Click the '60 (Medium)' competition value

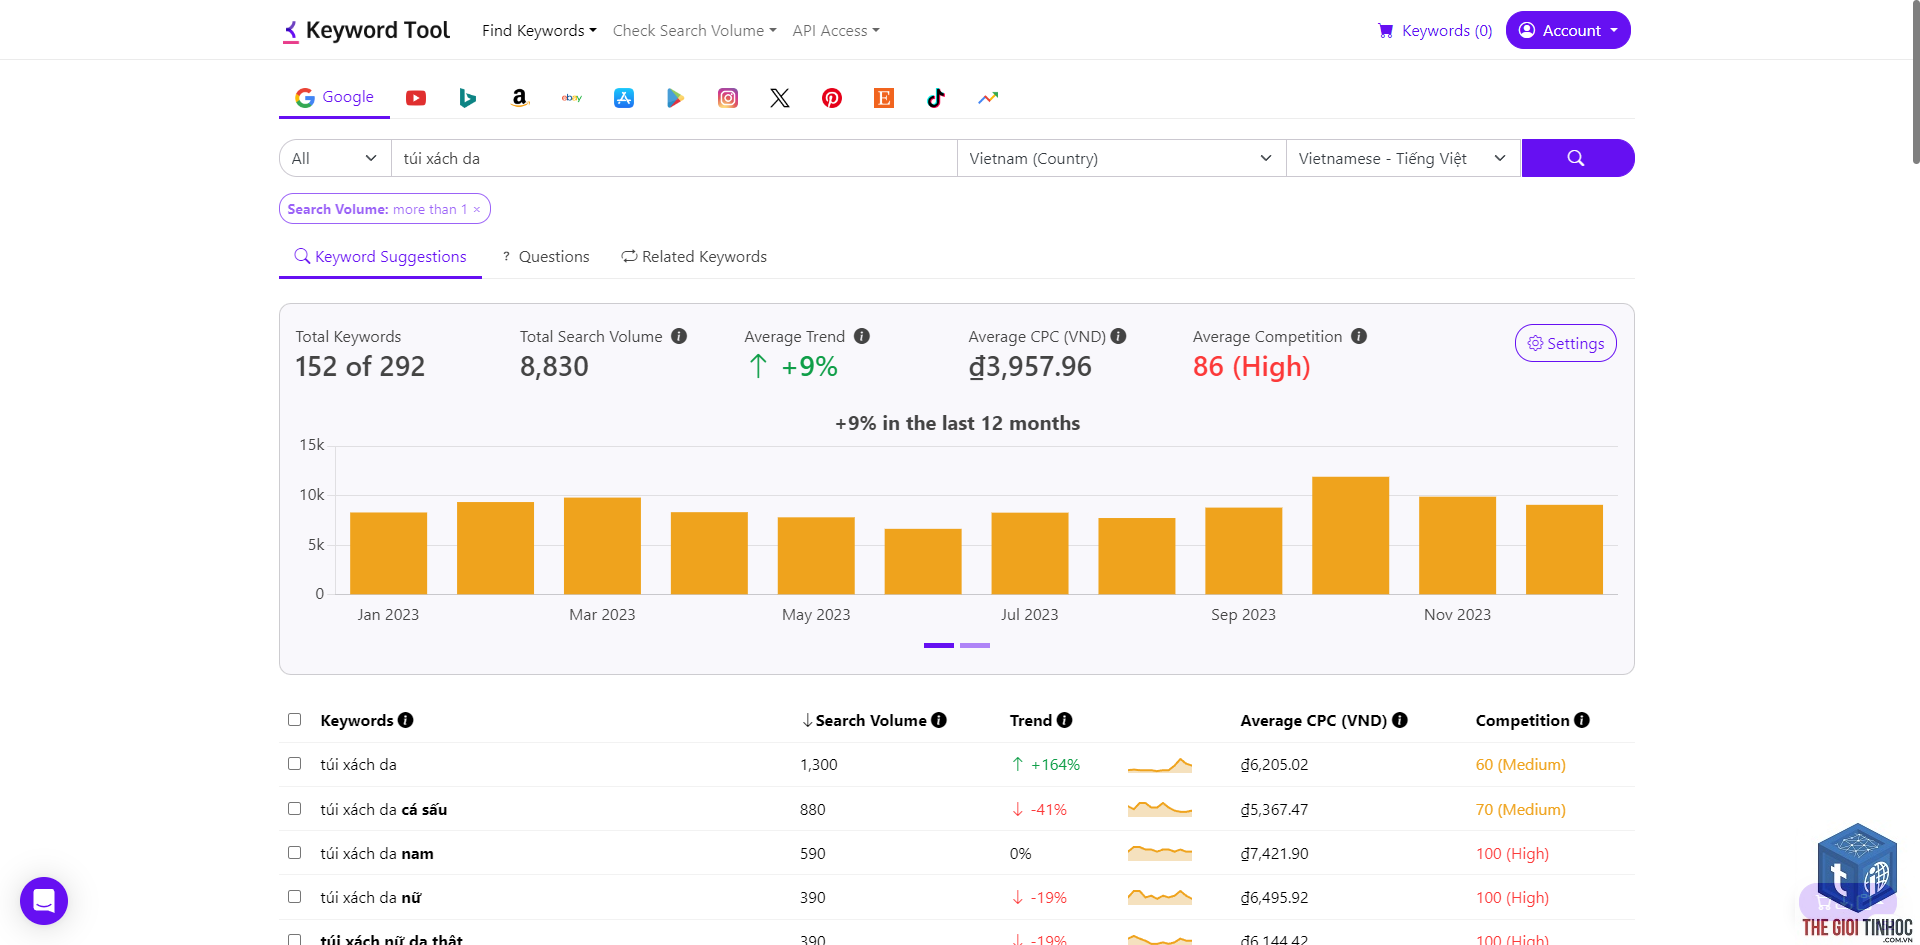pos(1521,765)
